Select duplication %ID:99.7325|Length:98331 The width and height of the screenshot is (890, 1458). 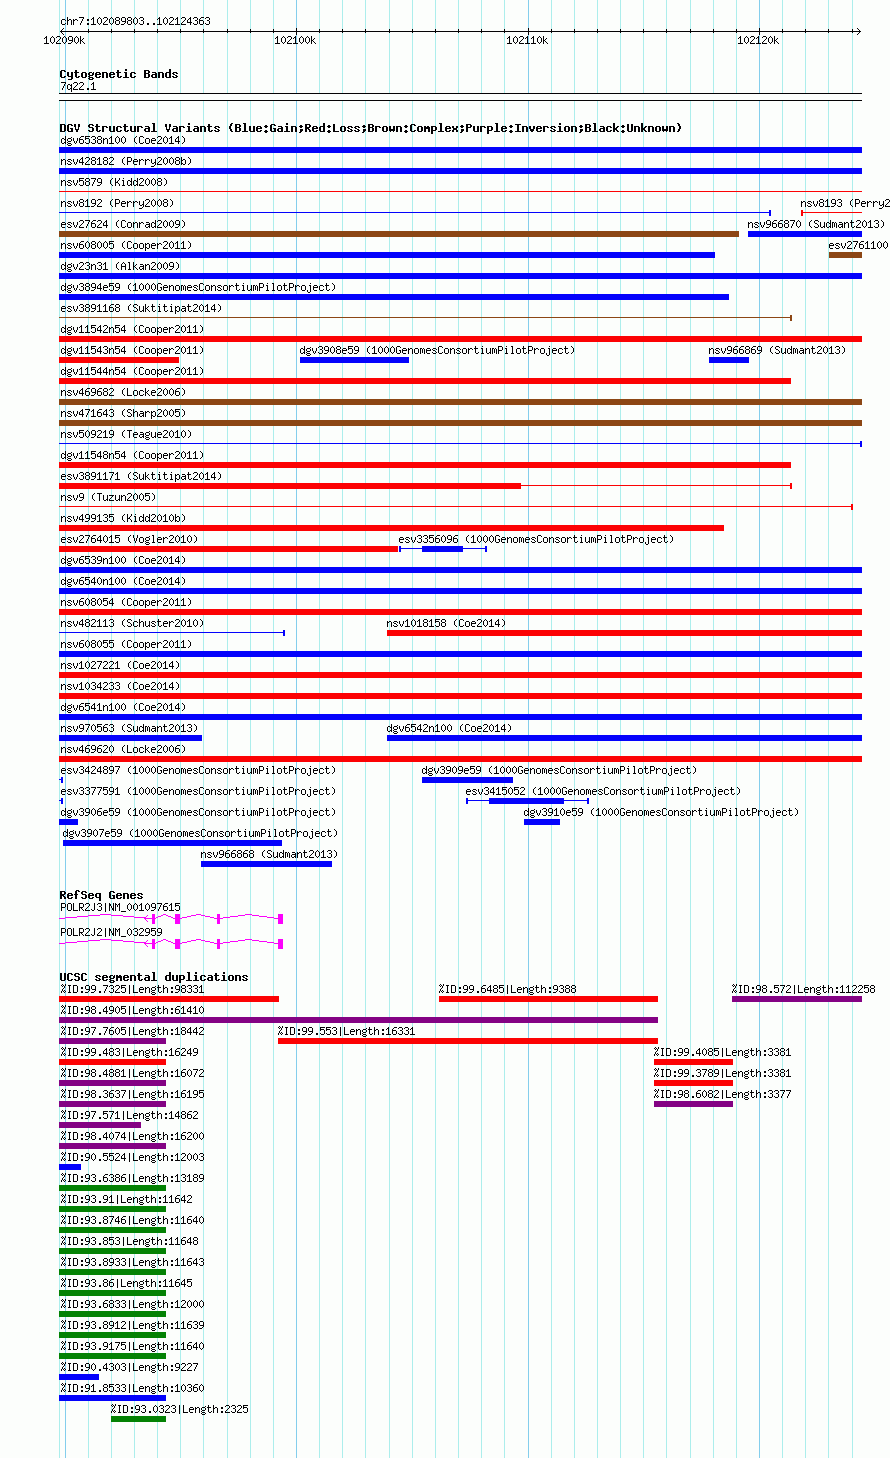pos(169,999)
